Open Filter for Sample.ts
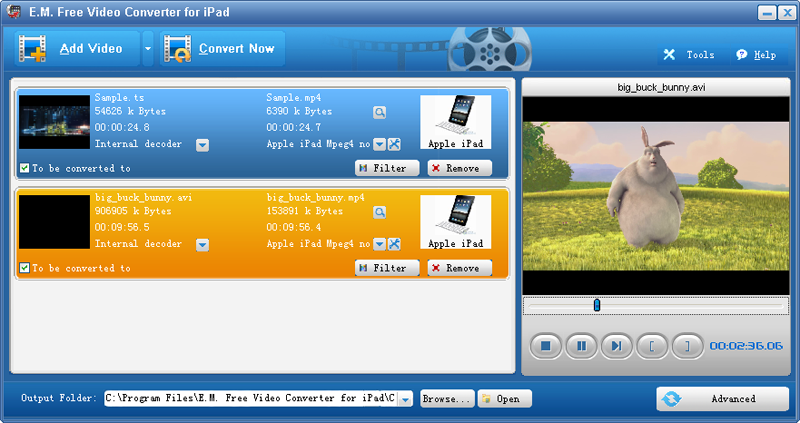 click(387, 168)
